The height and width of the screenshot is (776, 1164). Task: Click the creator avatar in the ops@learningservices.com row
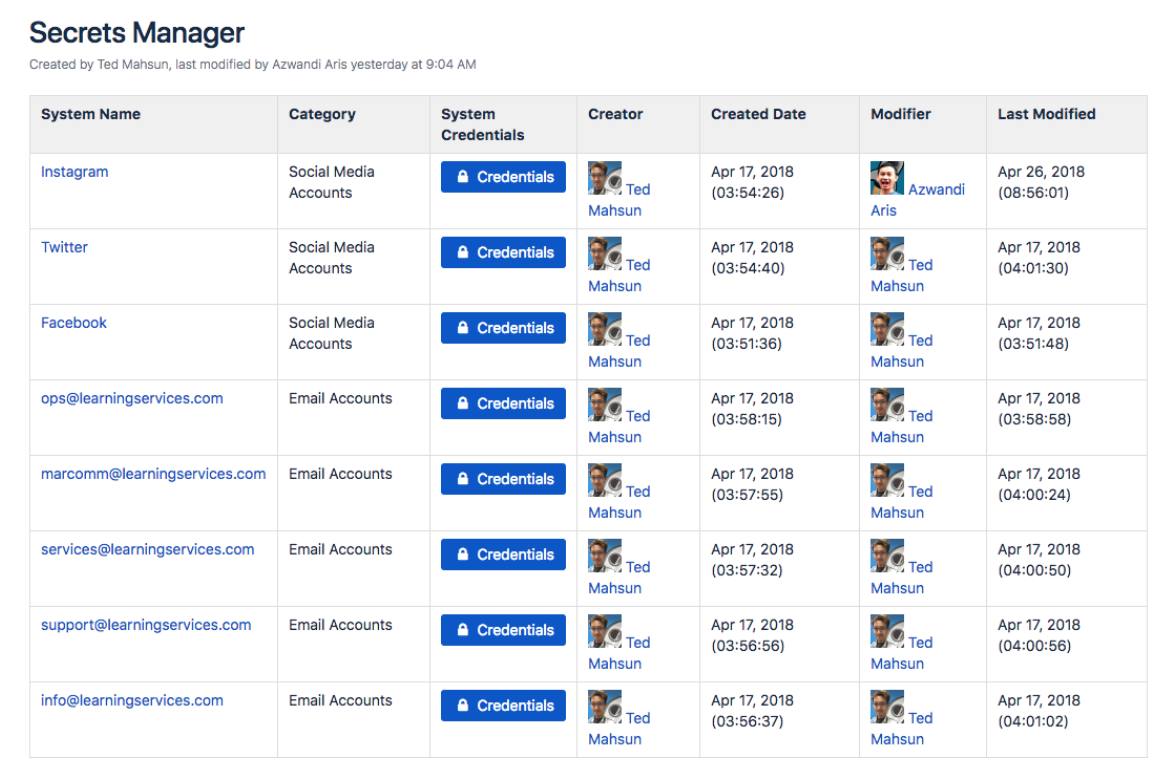coord(604,405)
